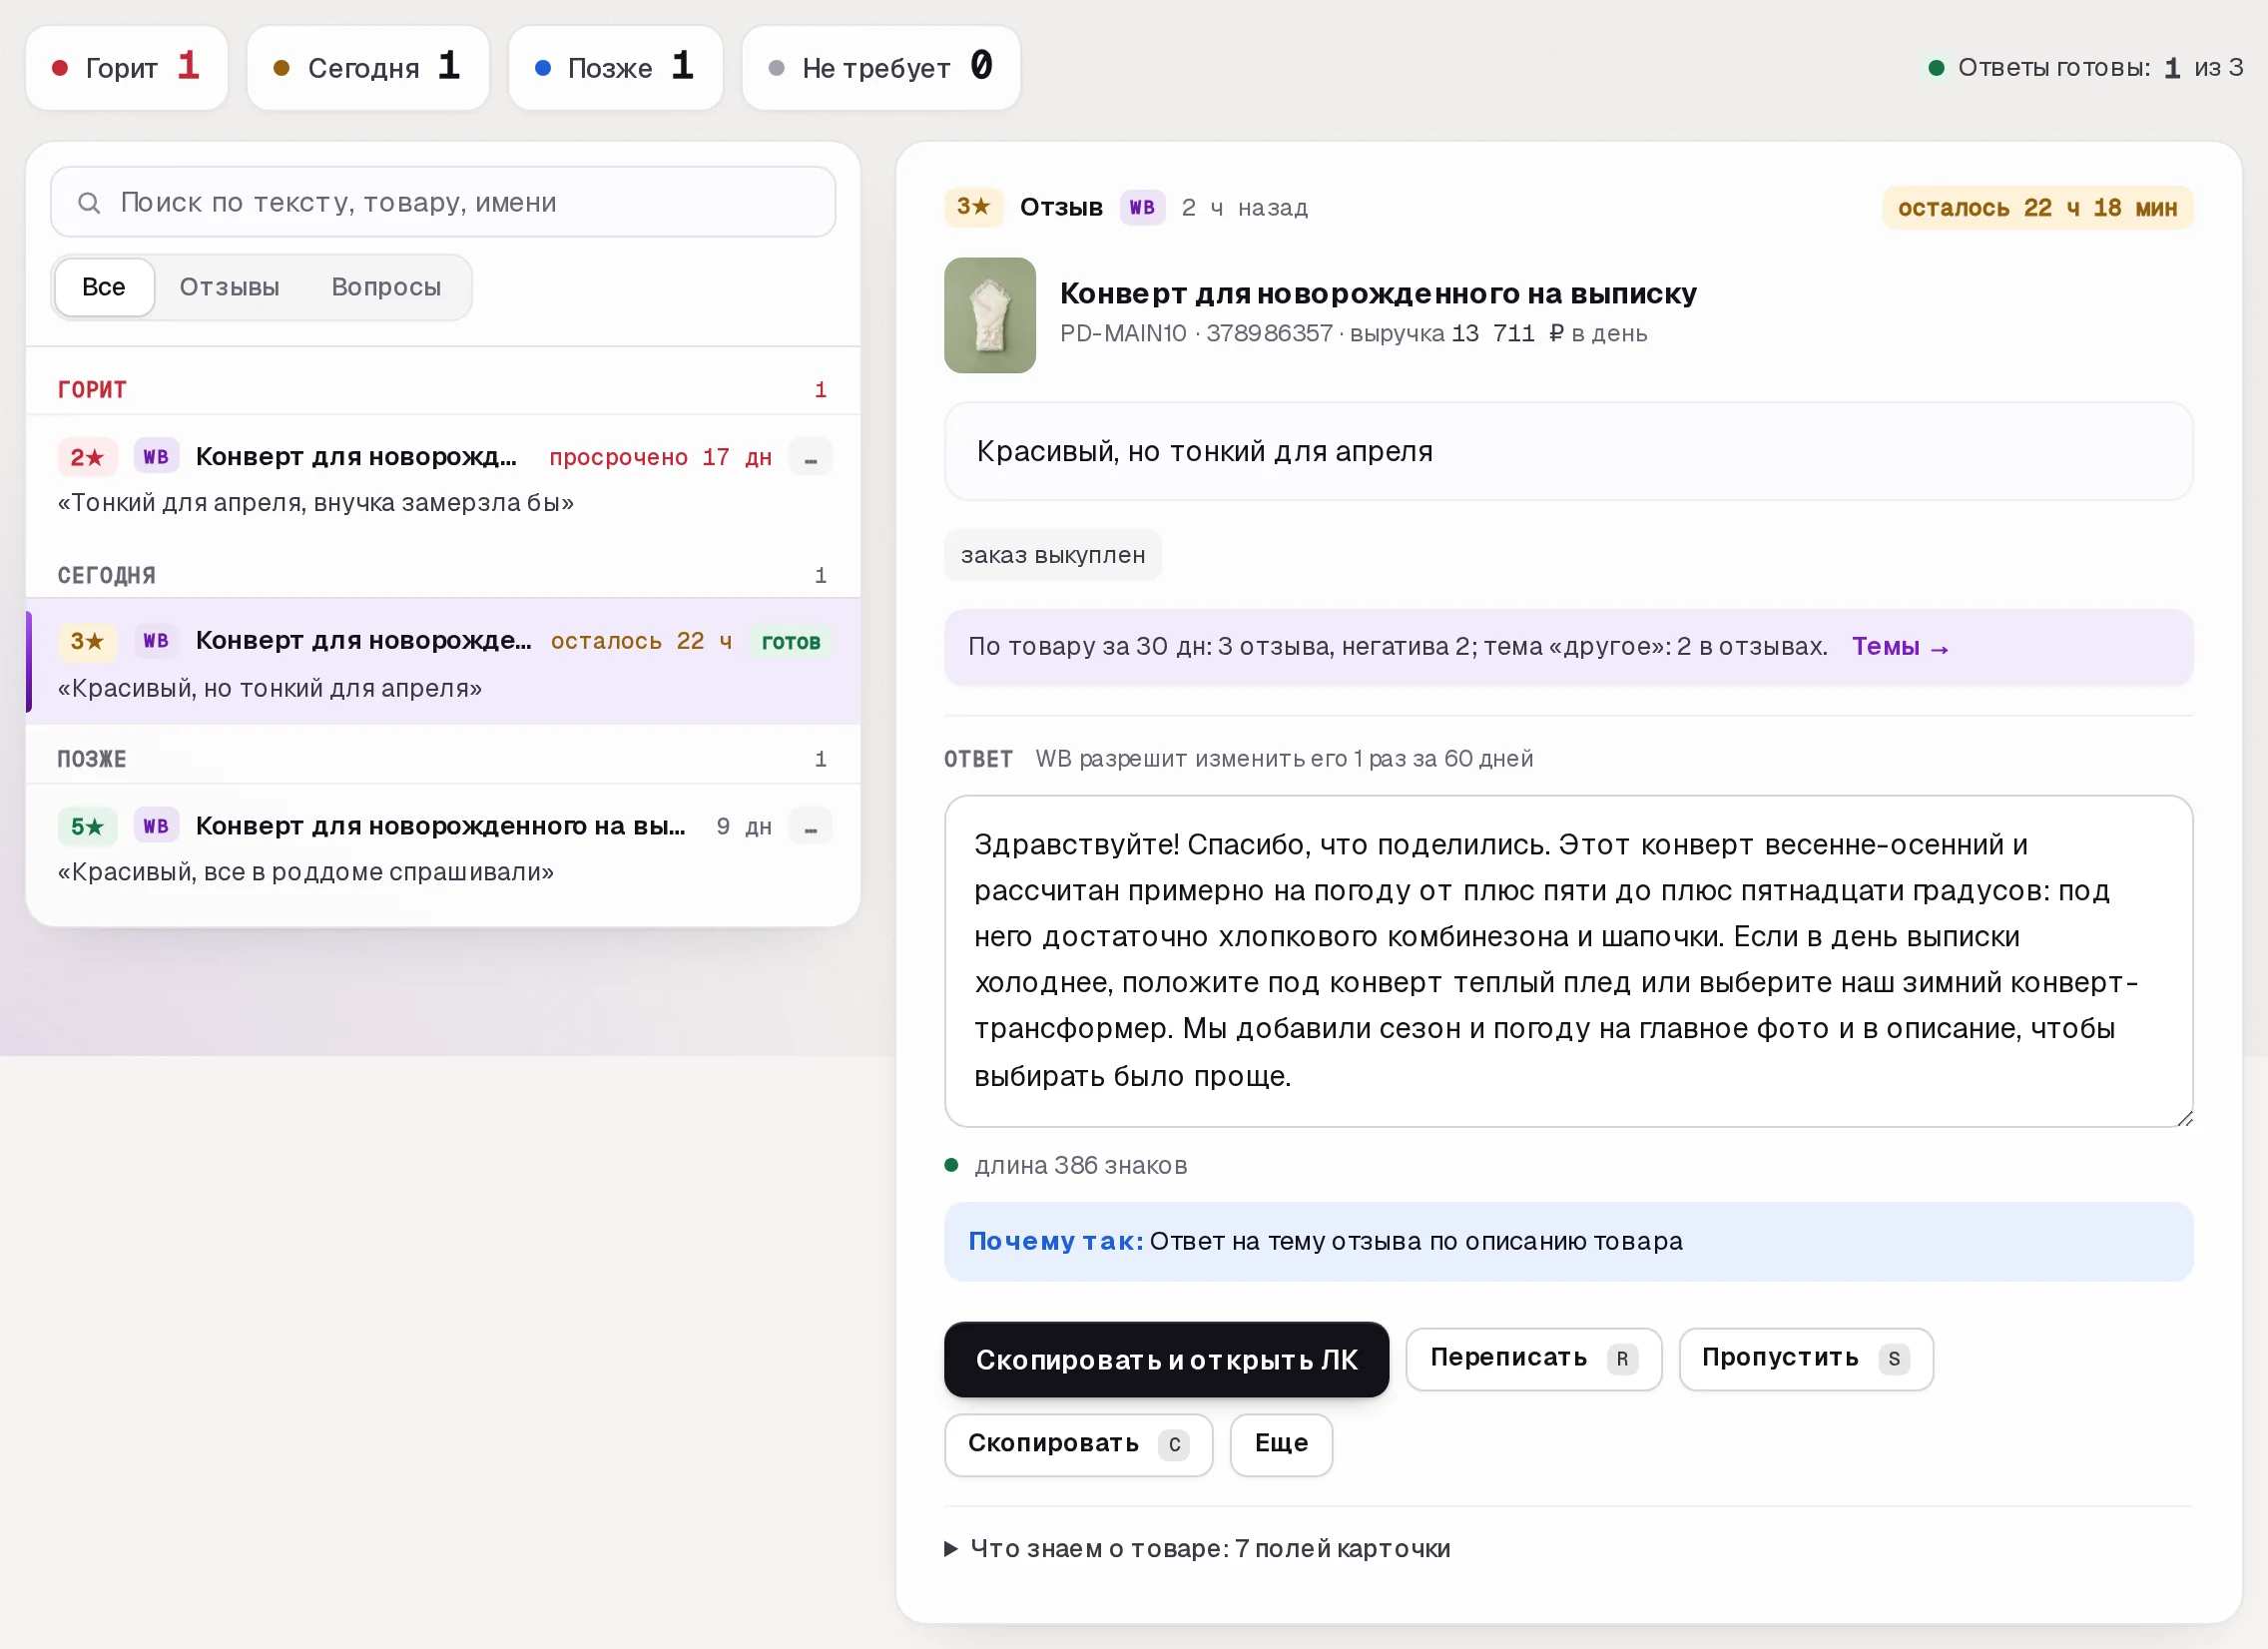Screen dimensions: 2268x1649
Task: Click product title Конверт для новорожденного на выписку
Action: tap(1378, 293)
